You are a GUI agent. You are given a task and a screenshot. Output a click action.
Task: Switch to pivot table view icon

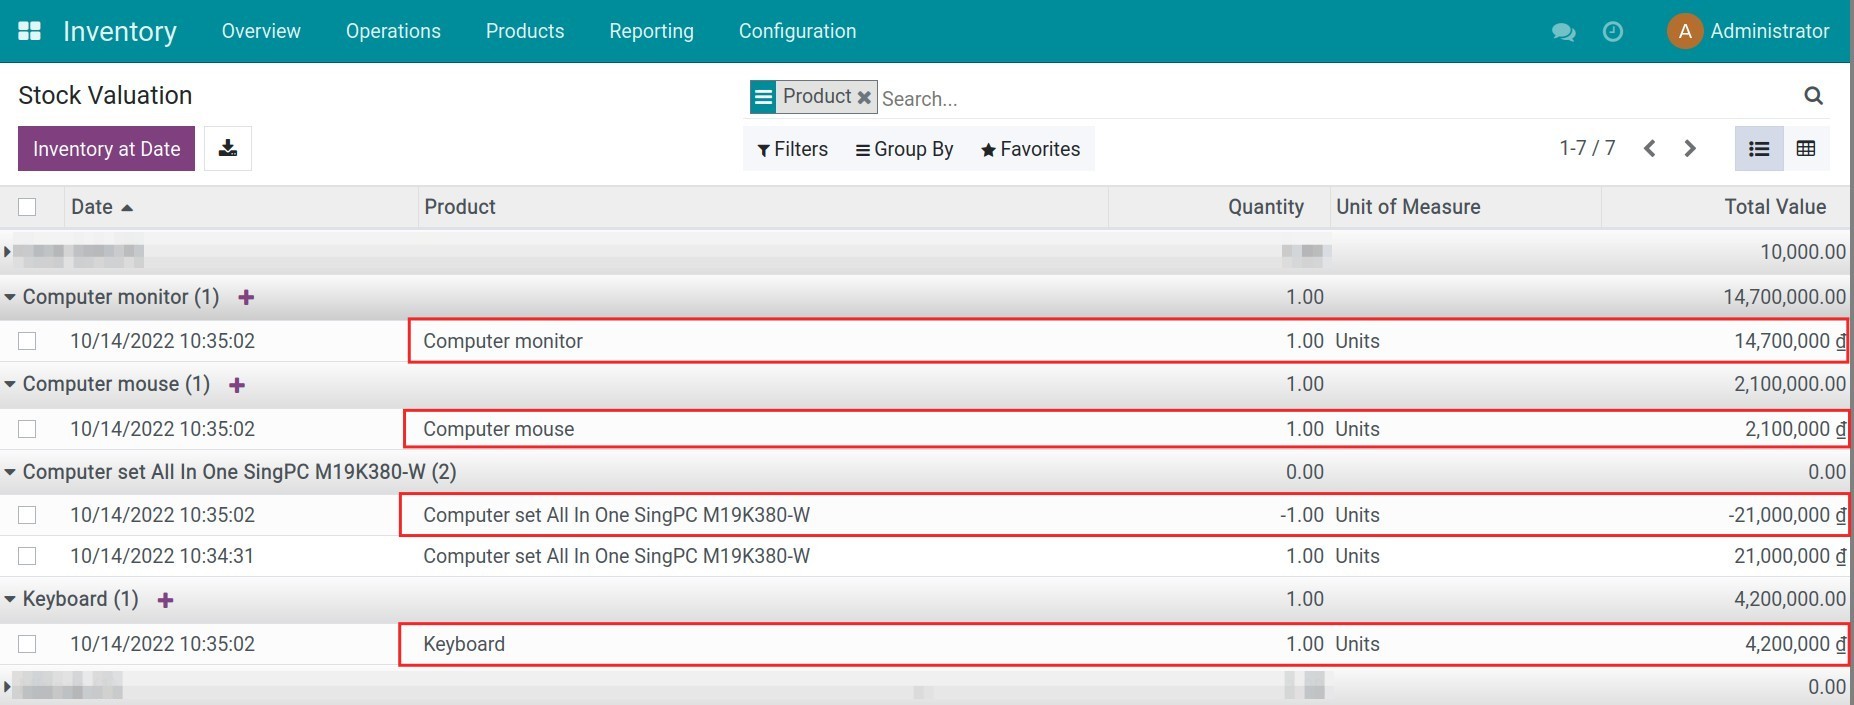pos(1806,149)
